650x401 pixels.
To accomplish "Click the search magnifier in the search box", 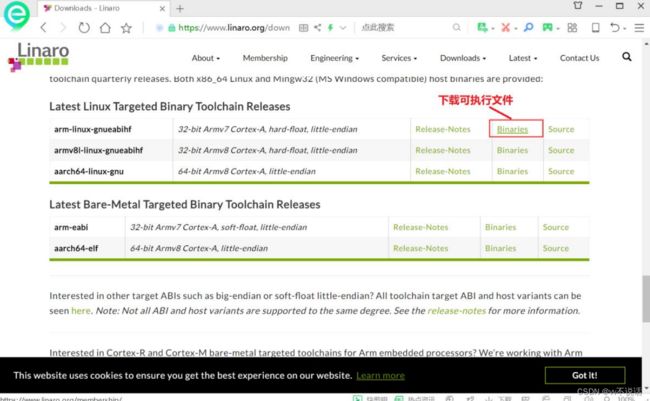I will coord(456,27).
